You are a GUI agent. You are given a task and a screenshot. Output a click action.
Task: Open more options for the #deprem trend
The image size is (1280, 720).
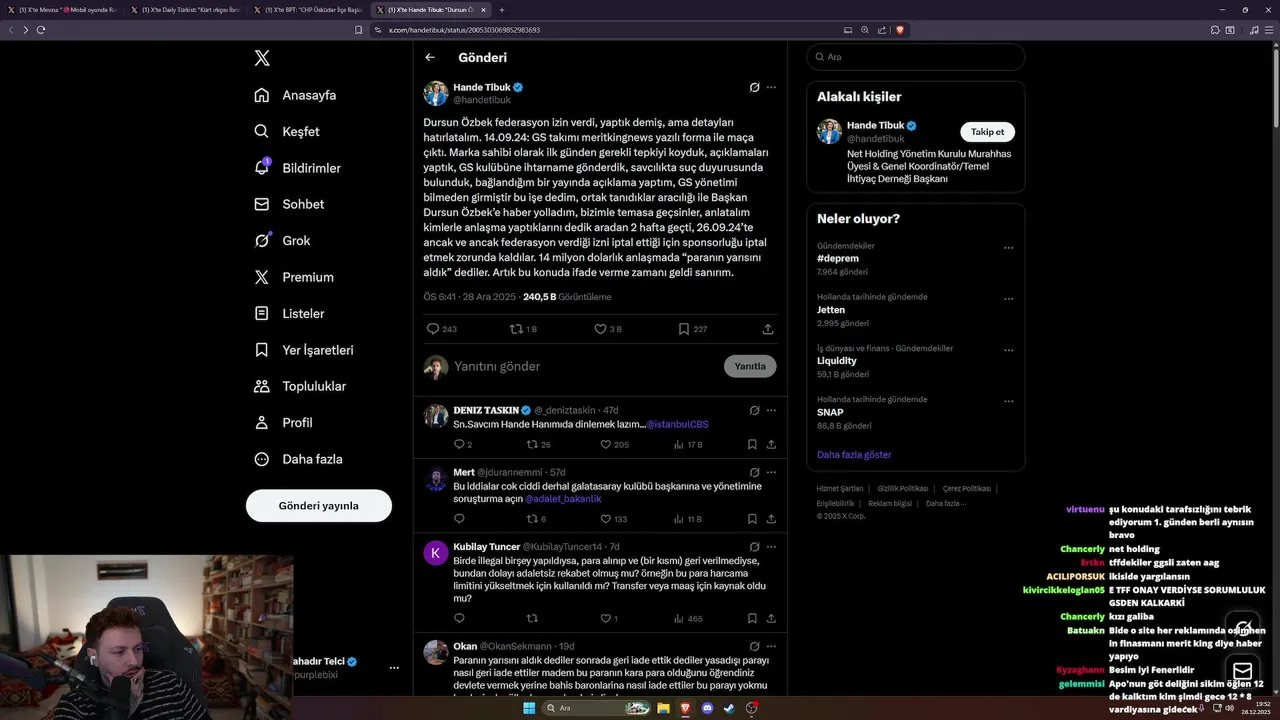1008,247
